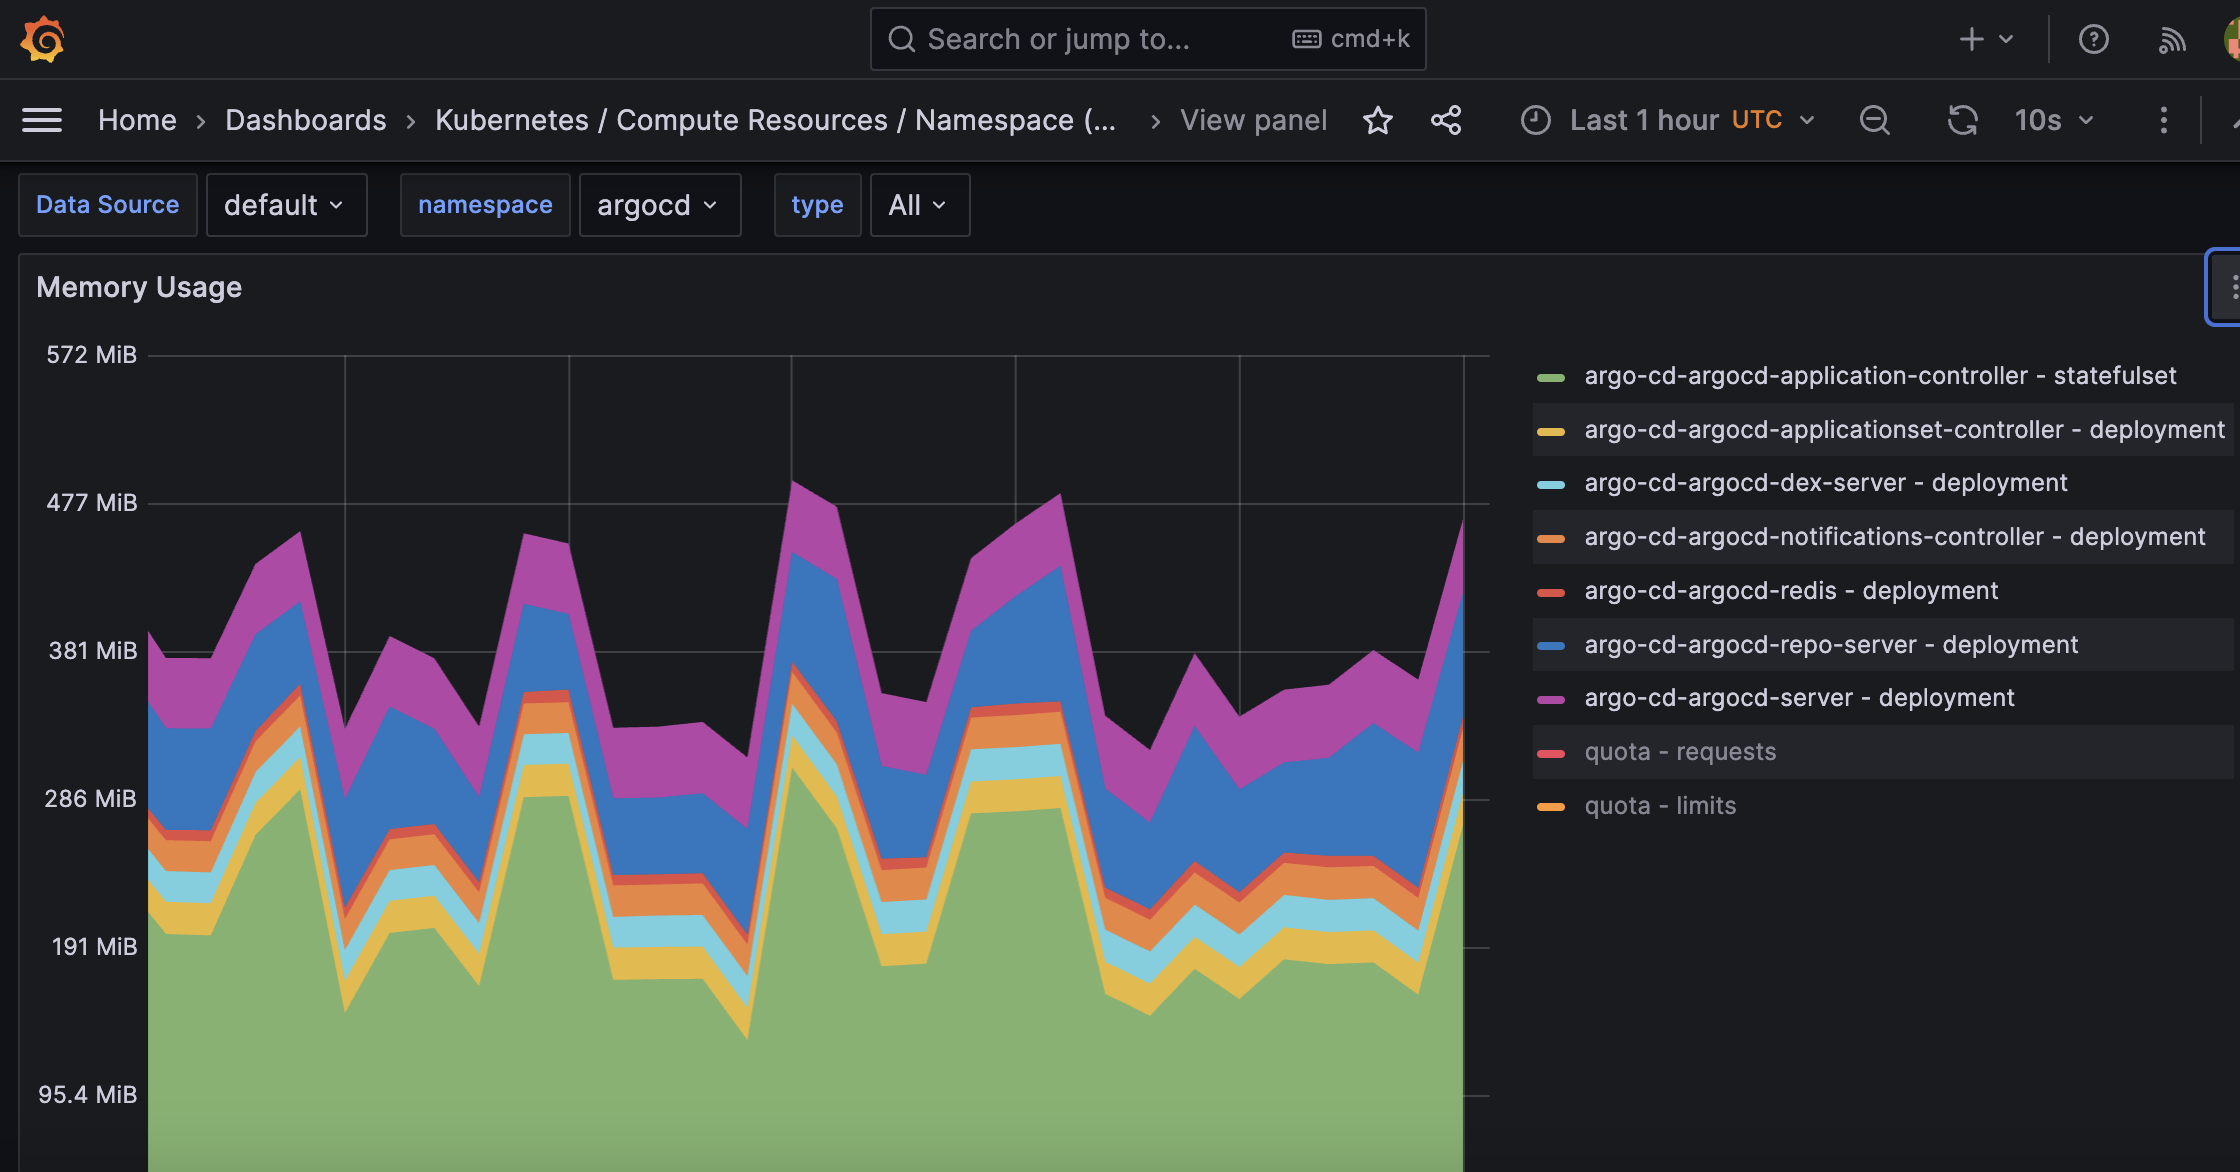
Task: Click the Grafana logo icon
Action: (x=42, y=39)
